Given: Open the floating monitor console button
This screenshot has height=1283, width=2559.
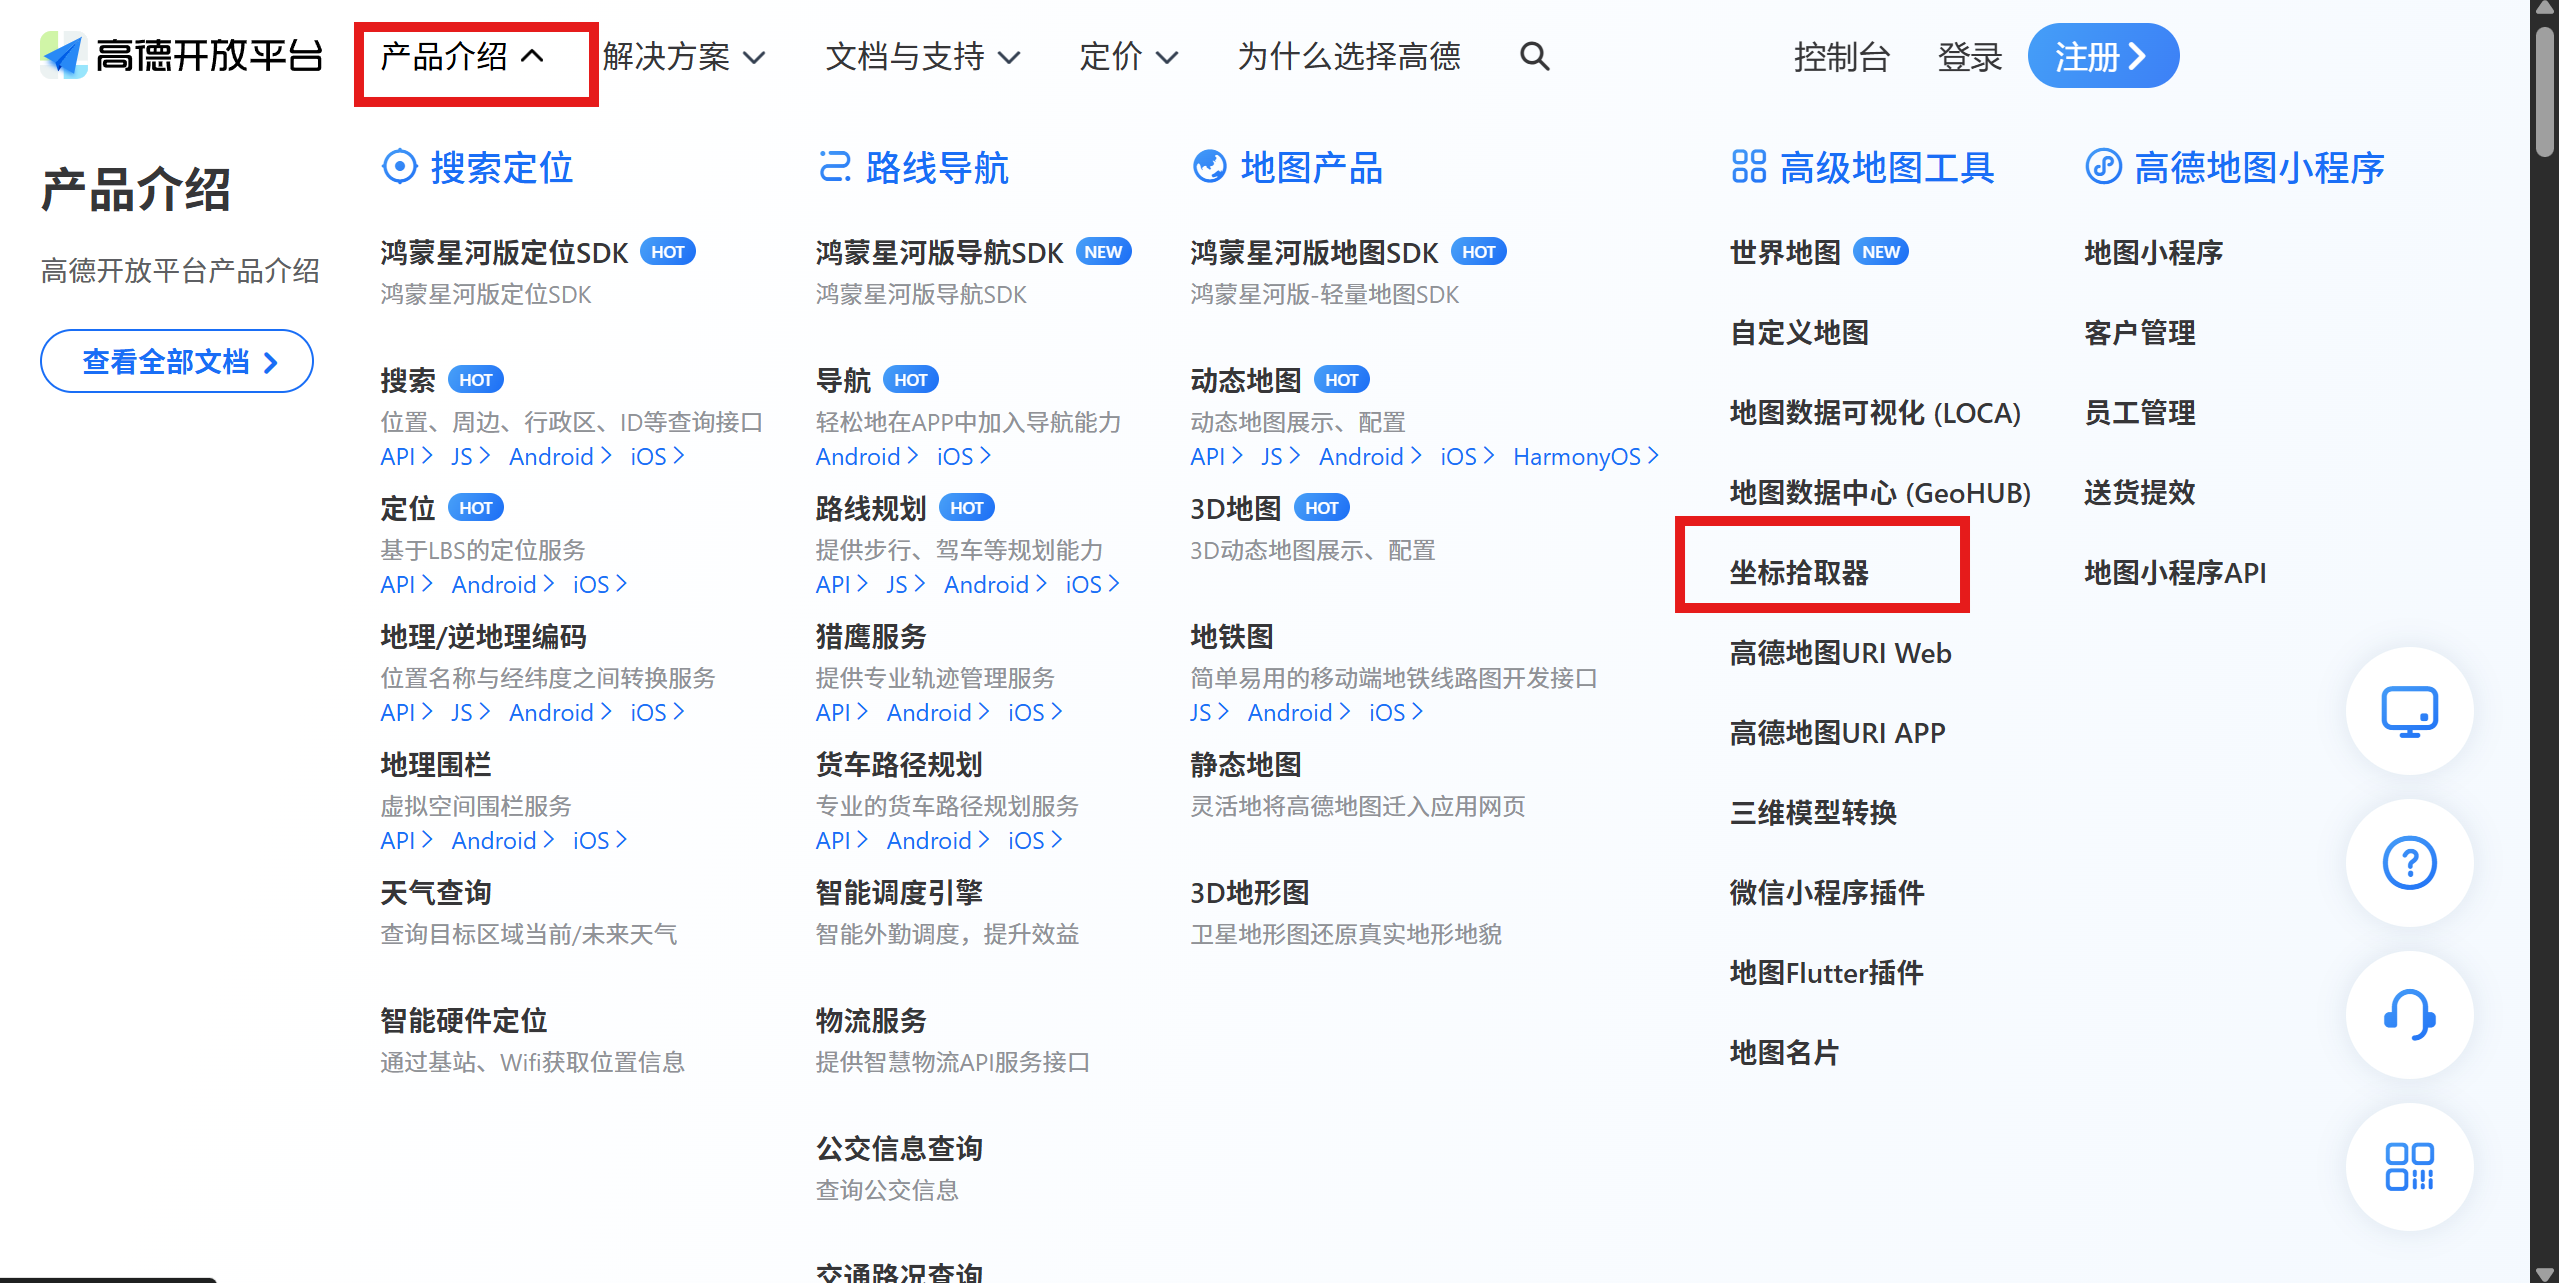Looking at the screenshot, I should pyautogui.click(x=2409, y=711).
